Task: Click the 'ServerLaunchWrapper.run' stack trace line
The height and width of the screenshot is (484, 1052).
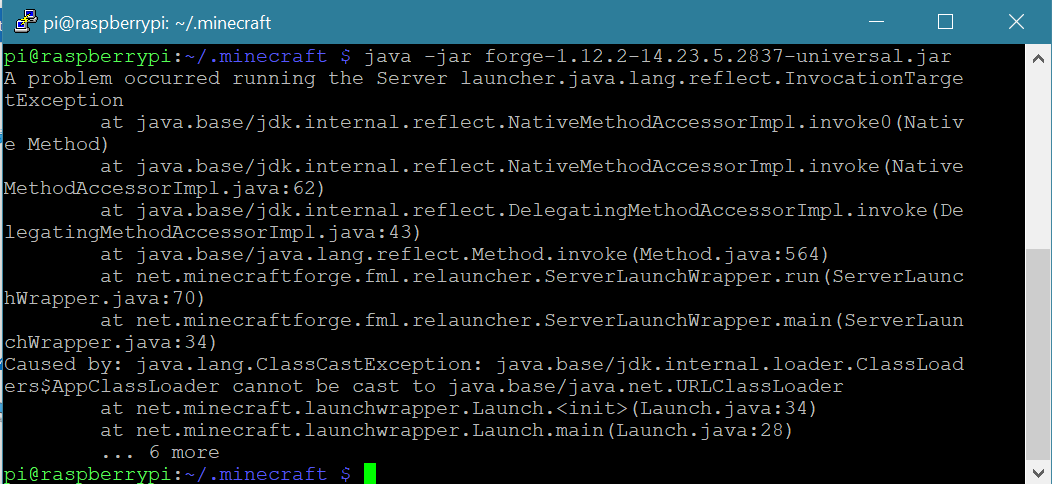Action: point(531,277)
